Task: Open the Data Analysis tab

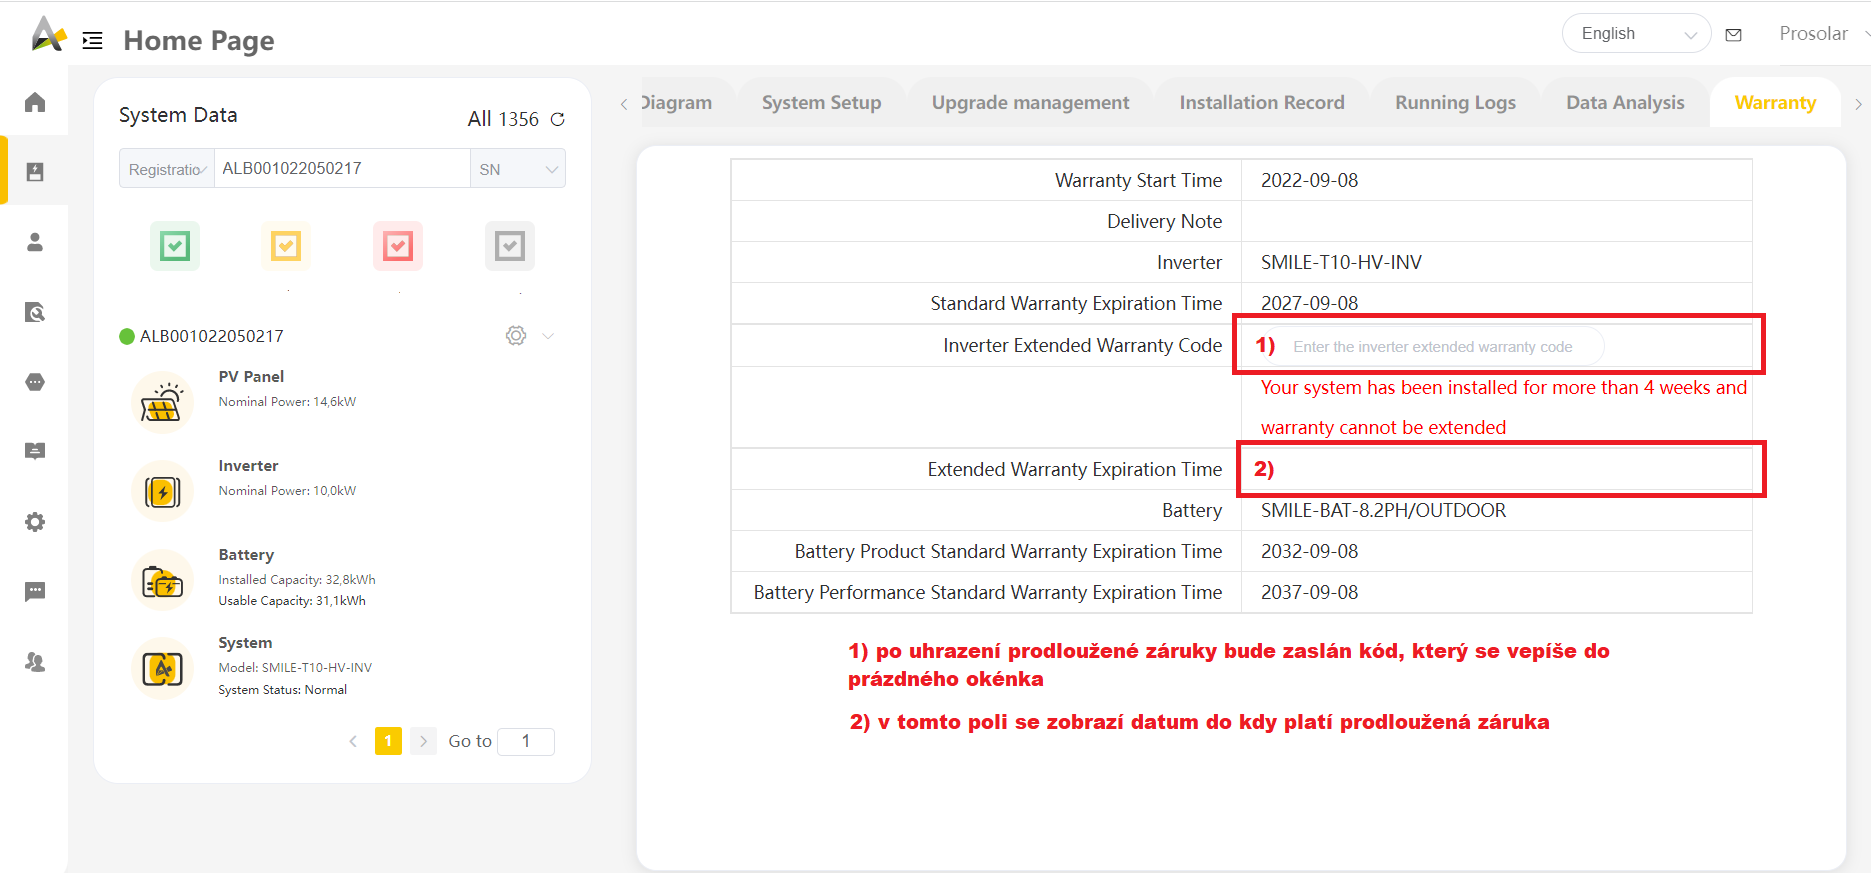Action: coord(1625,103)
